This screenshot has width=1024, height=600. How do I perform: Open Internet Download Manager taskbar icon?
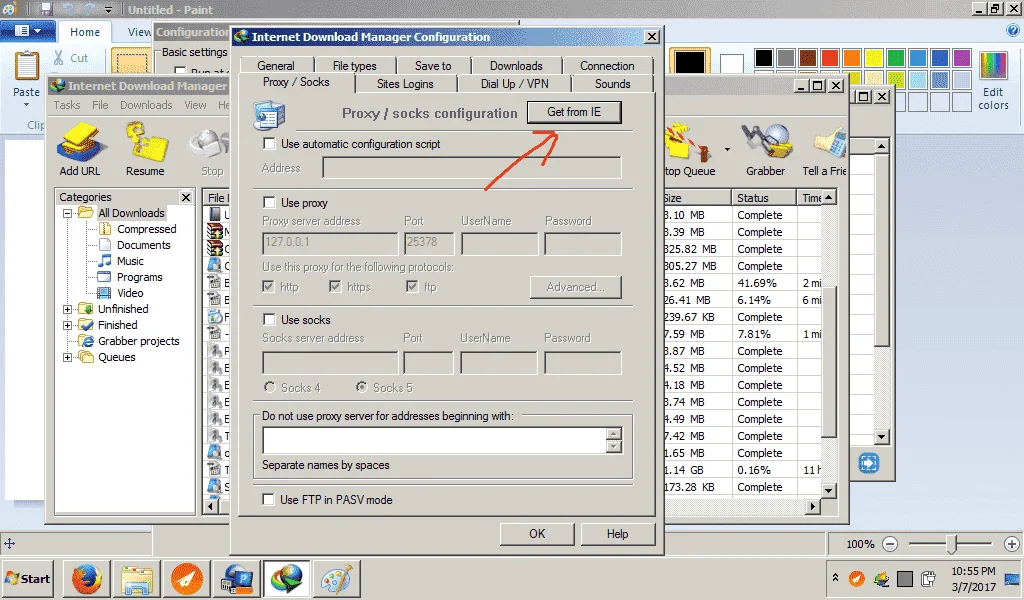(287, 578)
